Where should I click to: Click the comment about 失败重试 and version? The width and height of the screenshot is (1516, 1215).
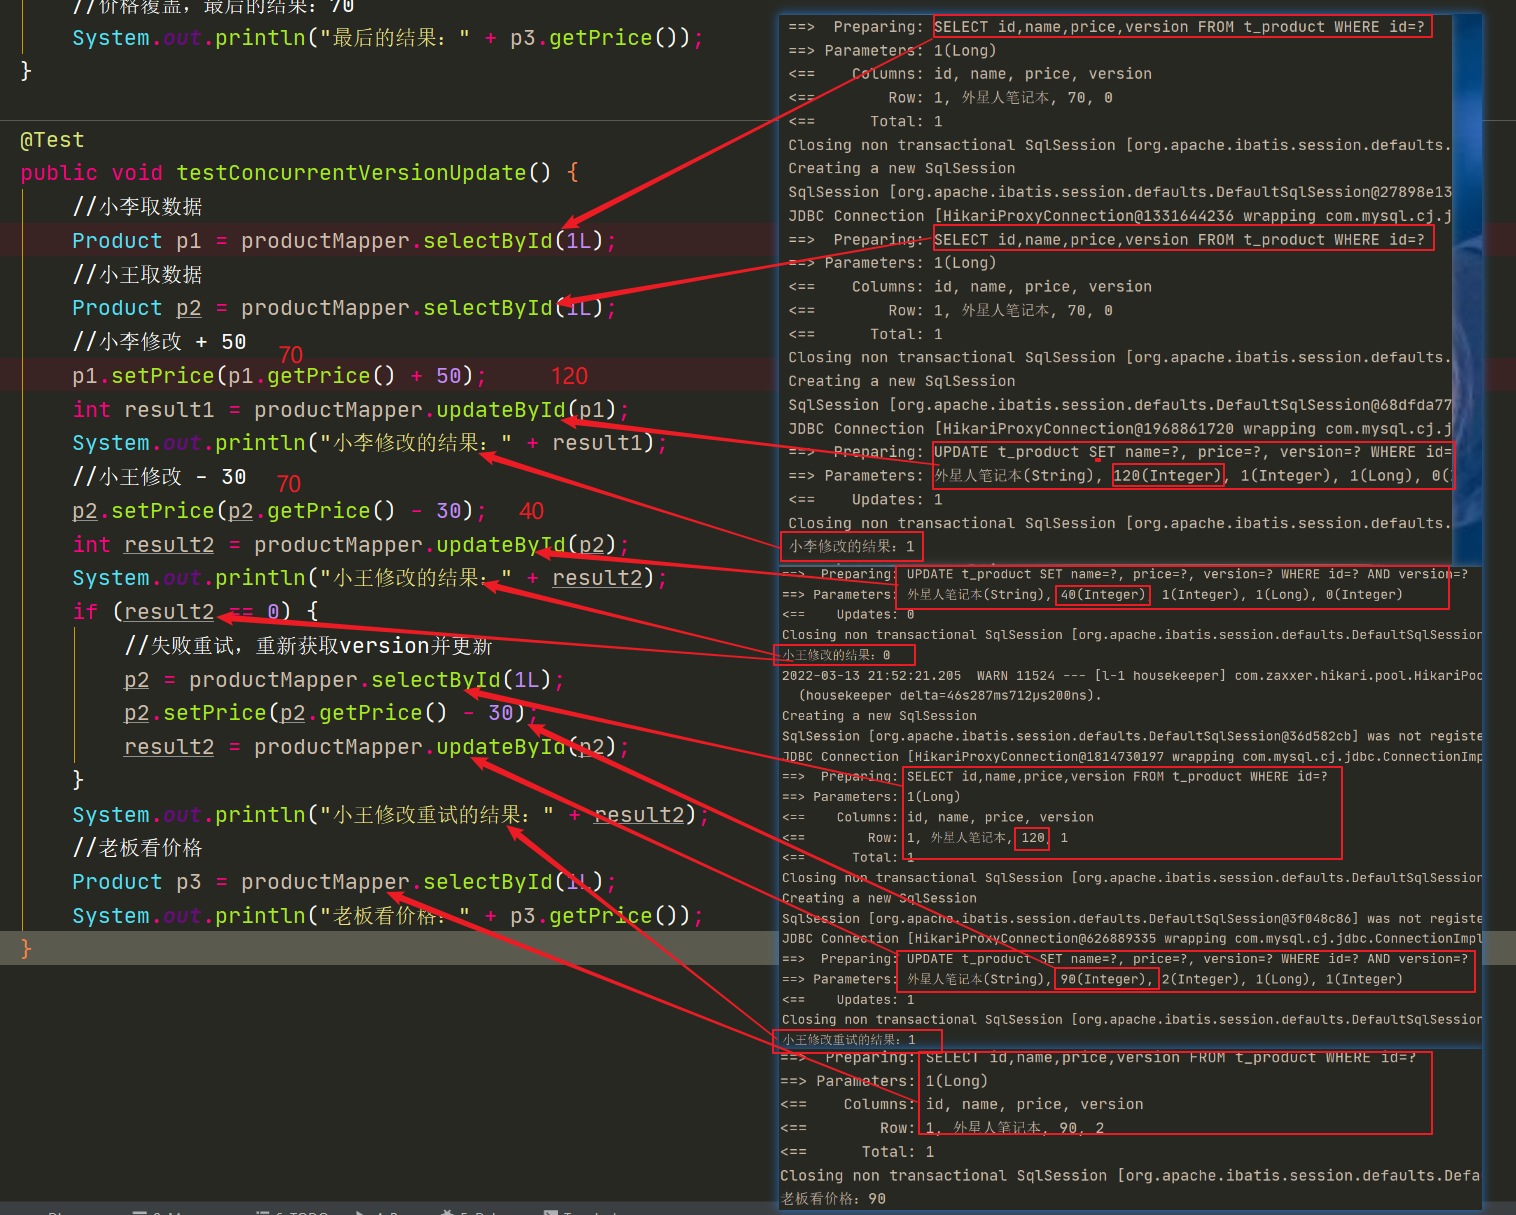pos(308,646)
